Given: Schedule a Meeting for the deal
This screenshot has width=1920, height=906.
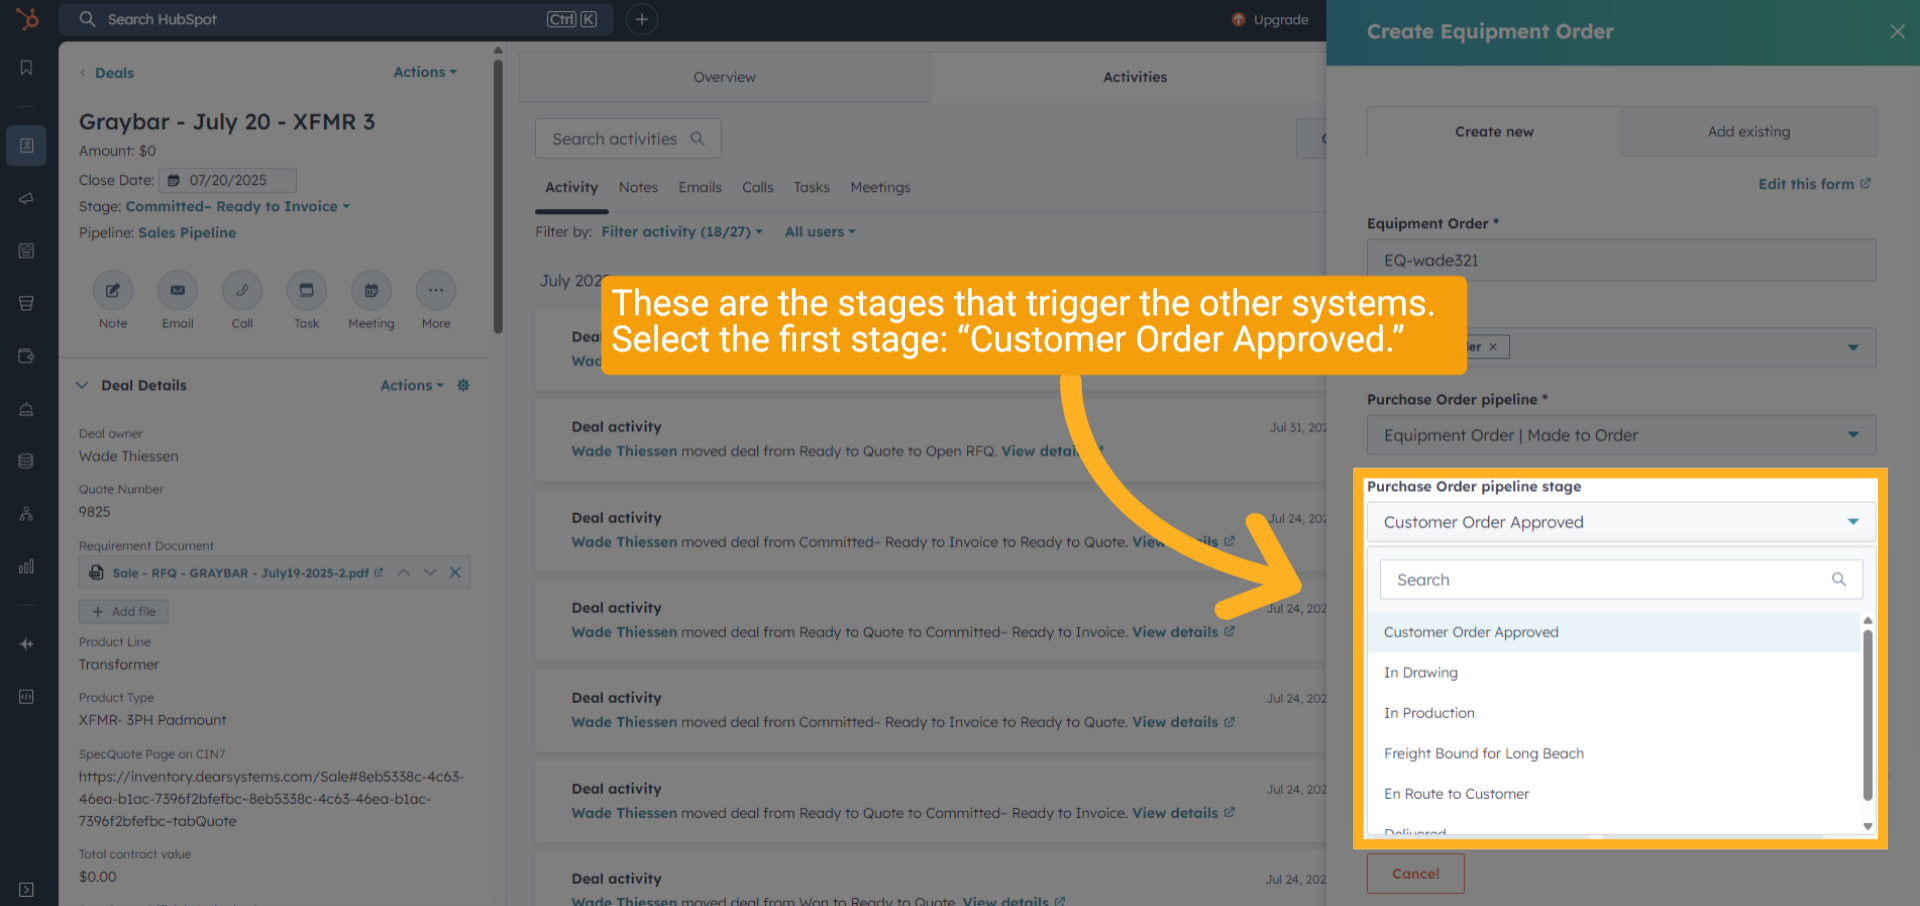Looking at the screenshot, I should pos(371,291).
